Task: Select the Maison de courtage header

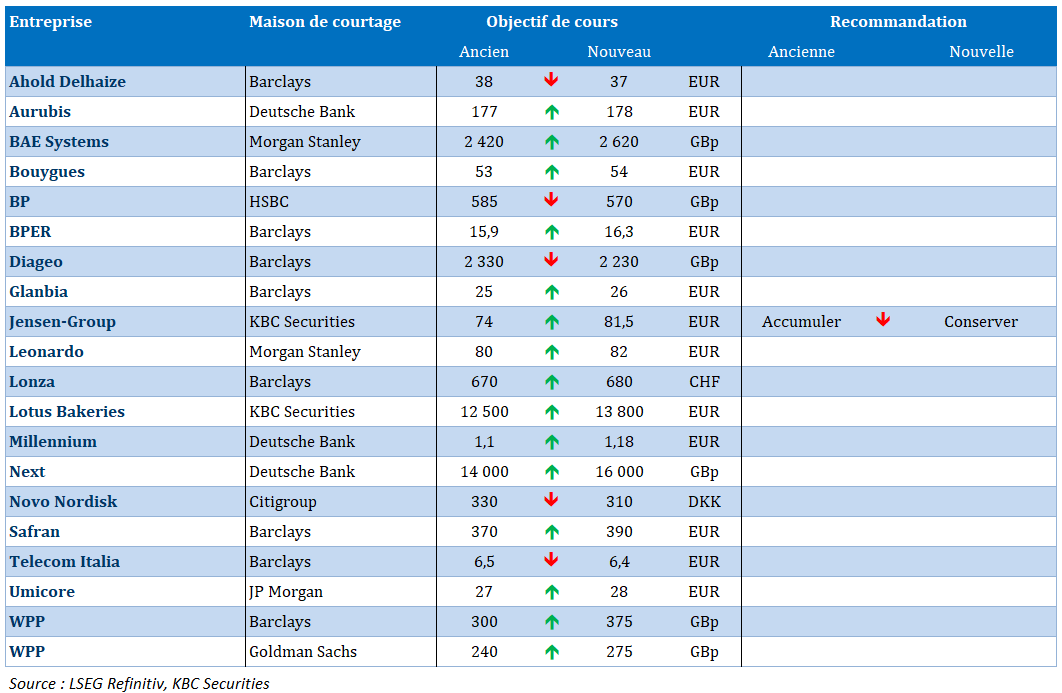Action: pos(325,22)
